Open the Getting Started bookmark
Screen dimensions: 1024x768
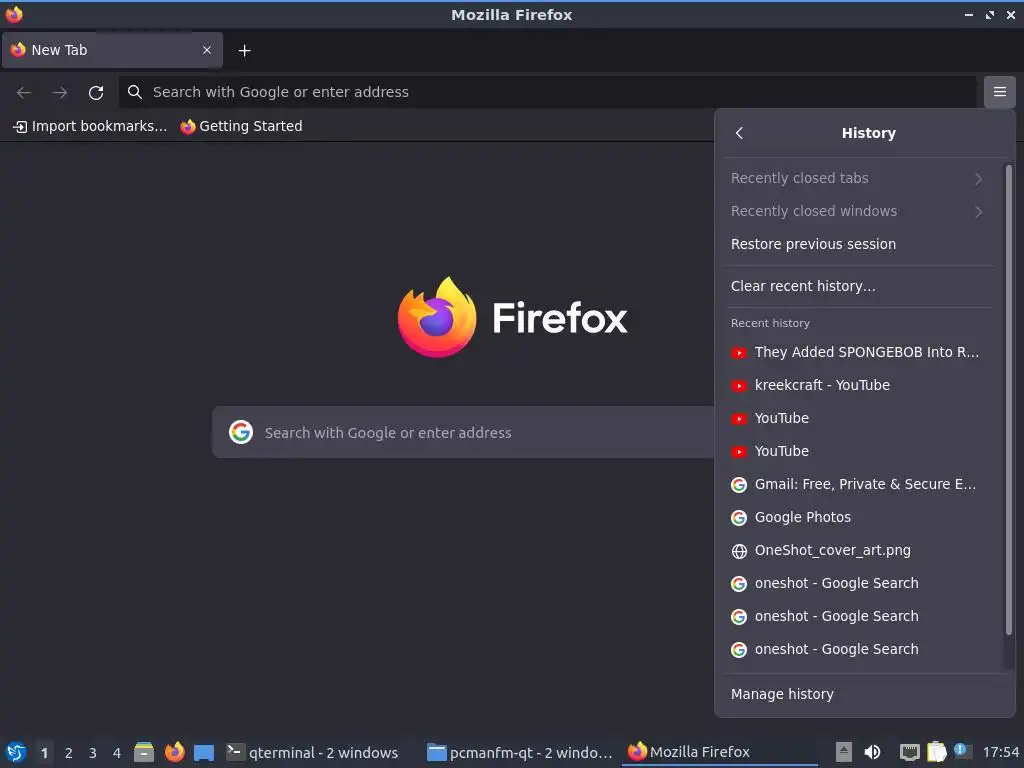242,126
